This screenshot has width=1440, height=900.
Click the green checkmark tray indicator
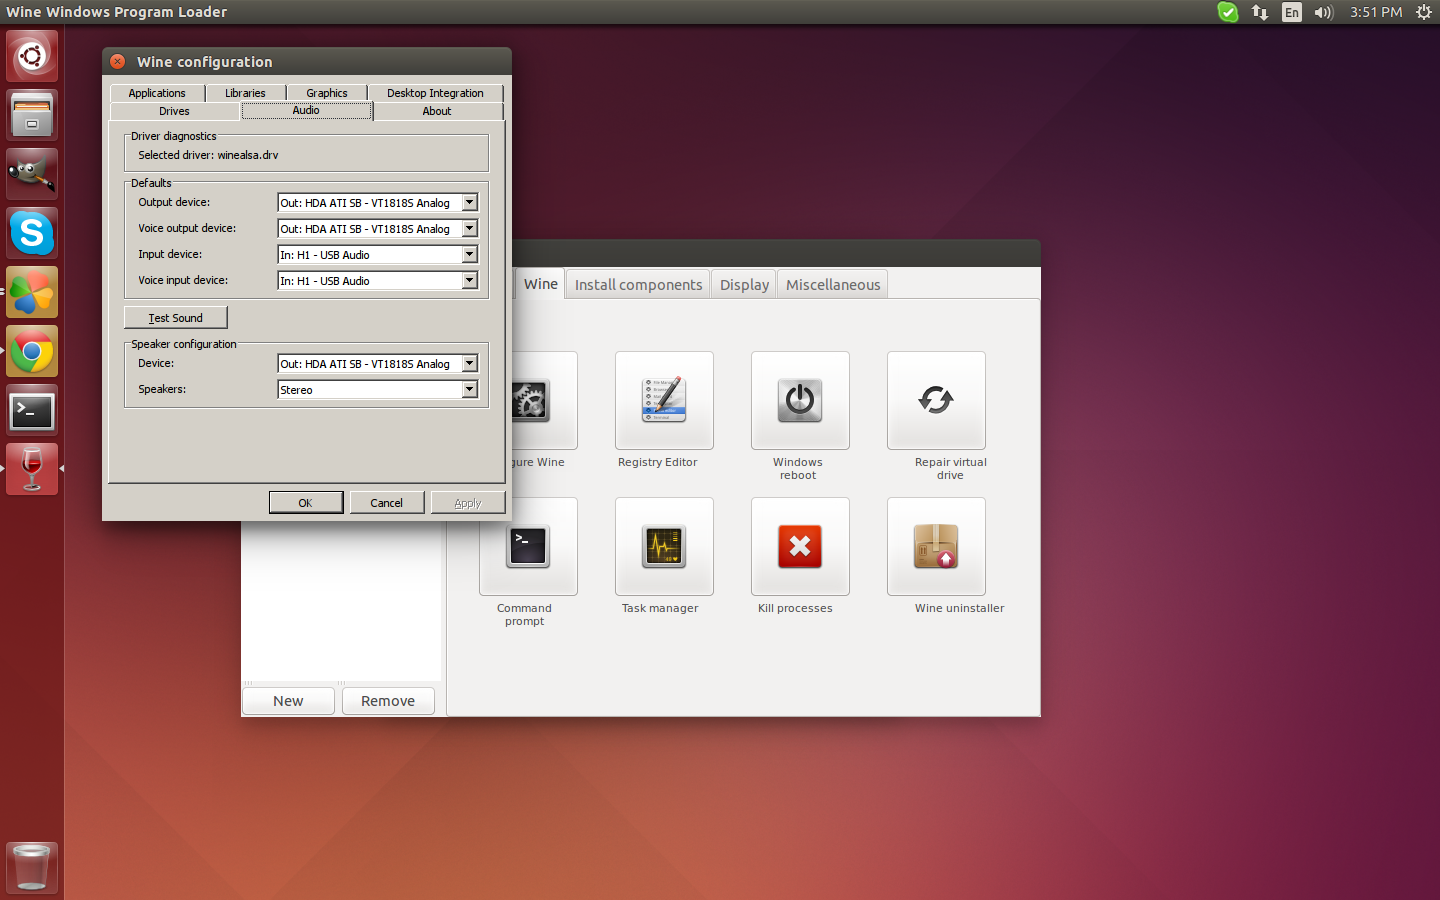click(x=1228, y=12)
